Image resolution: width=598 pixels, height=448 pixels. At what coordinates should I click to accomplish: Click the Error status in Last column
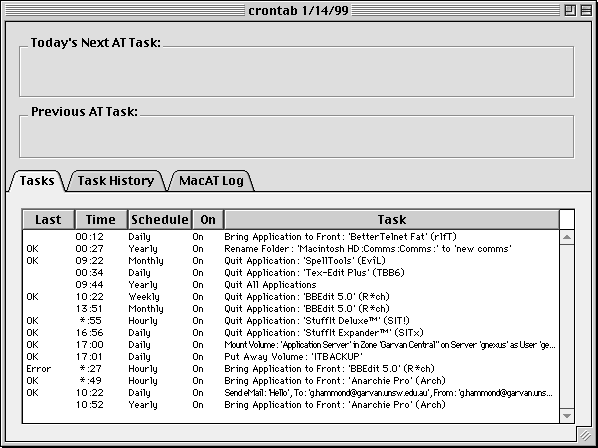click(39, 369)
